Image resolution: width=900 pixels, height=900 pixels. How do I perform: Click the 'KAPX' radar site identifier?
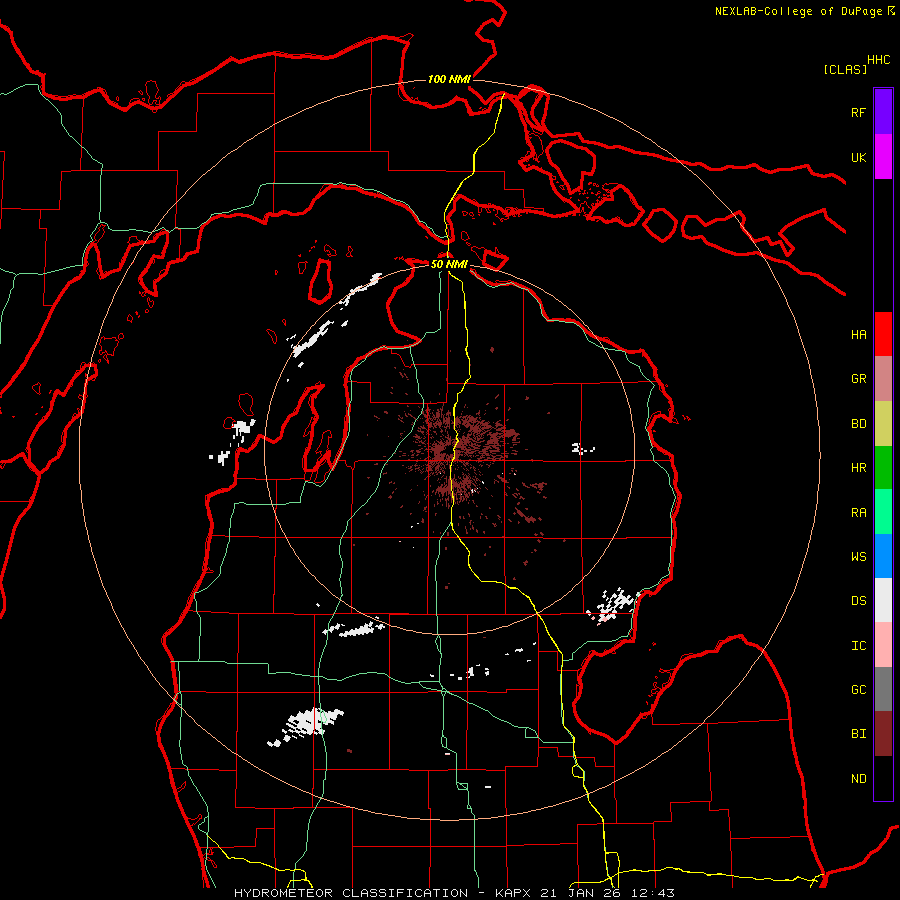(x=513, y=893)
